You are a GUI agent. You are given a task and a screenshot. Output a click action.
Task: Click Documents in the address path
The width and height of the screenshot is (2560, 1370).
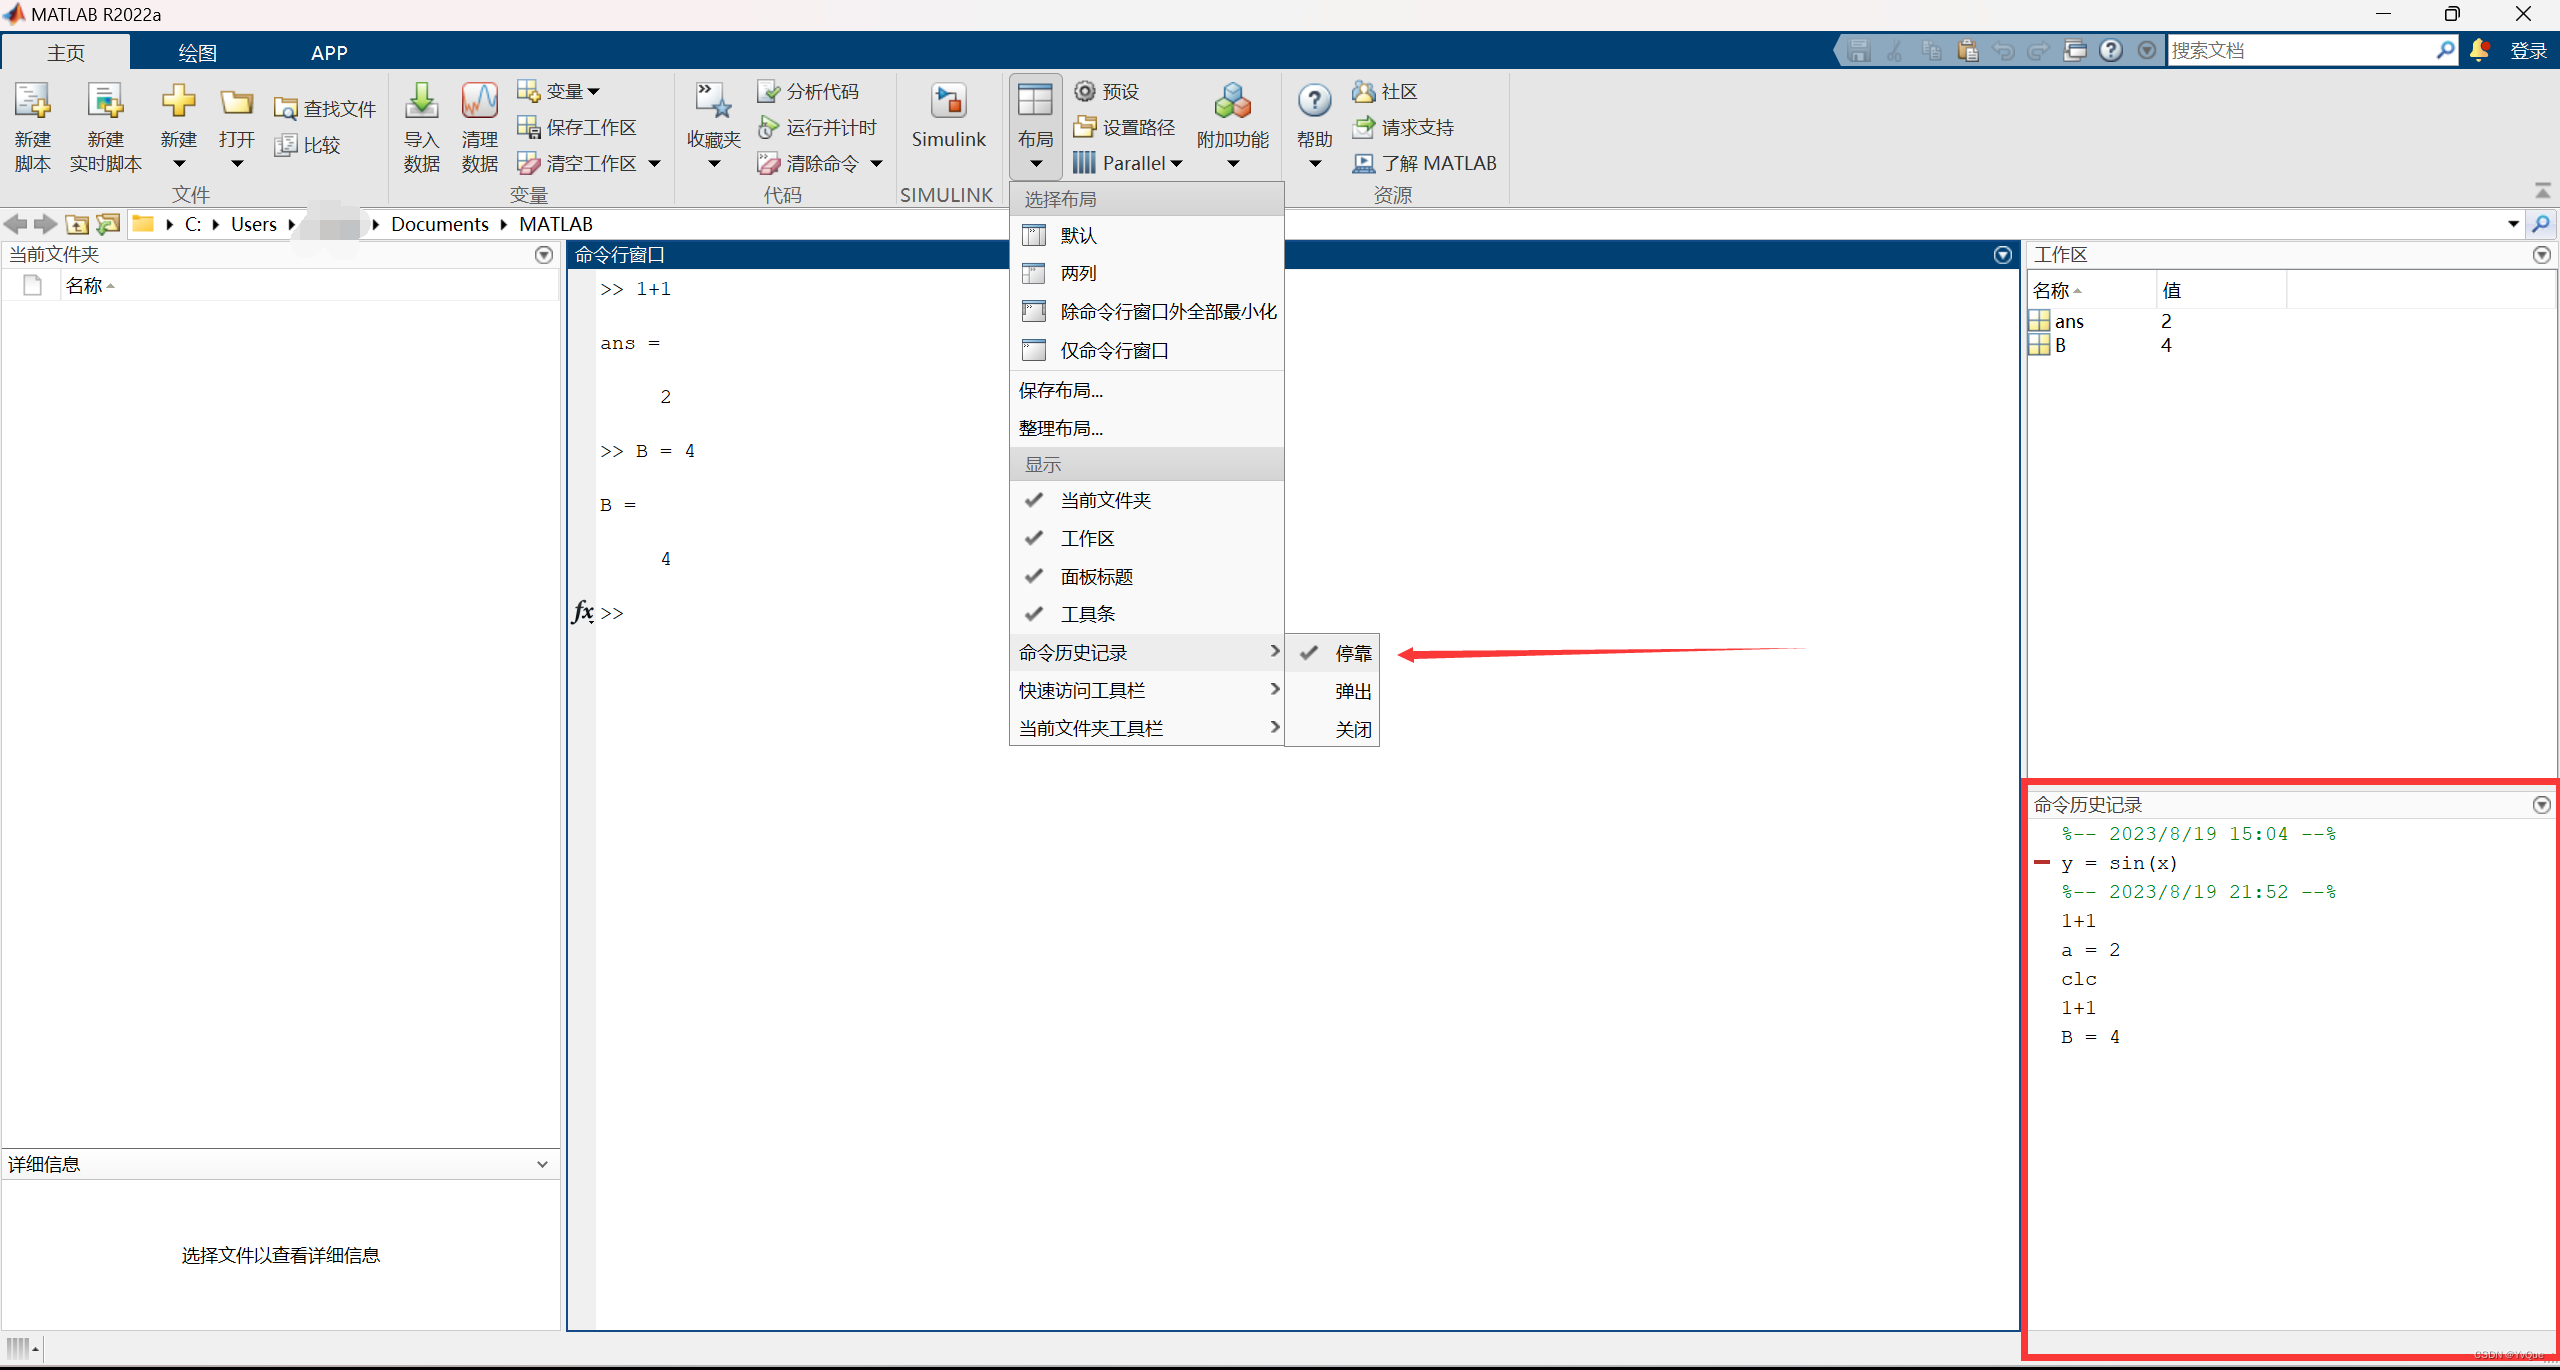coord(440,224)
